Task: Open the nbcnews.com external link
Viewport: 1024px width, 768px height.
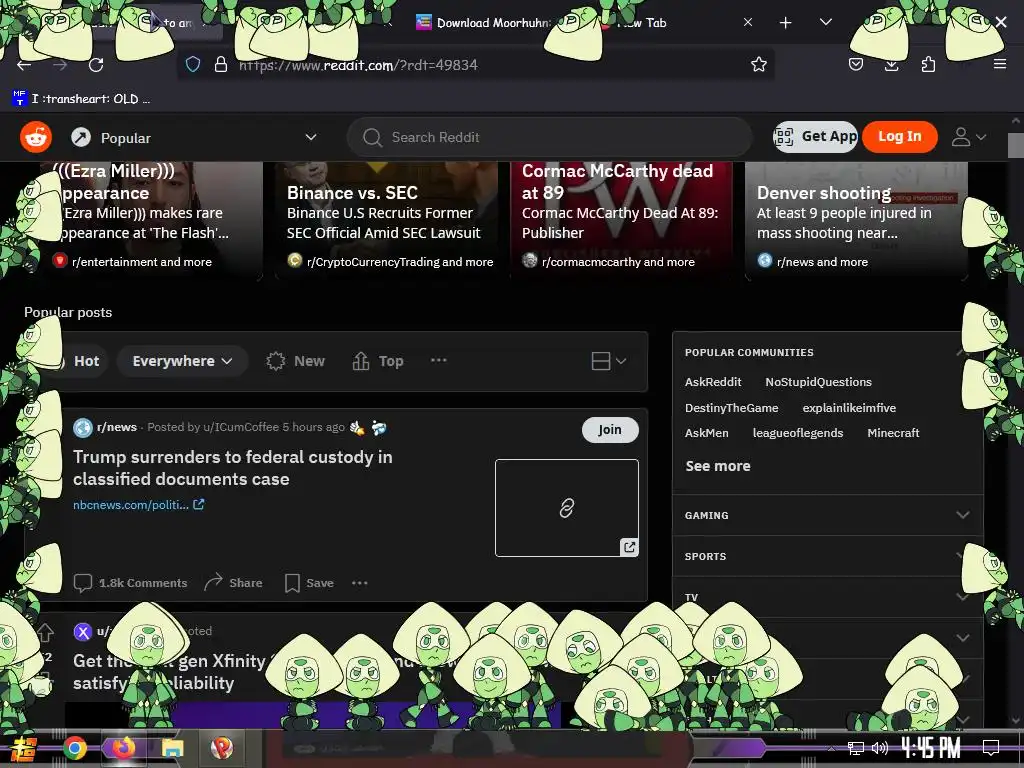Action: point(138,505)
